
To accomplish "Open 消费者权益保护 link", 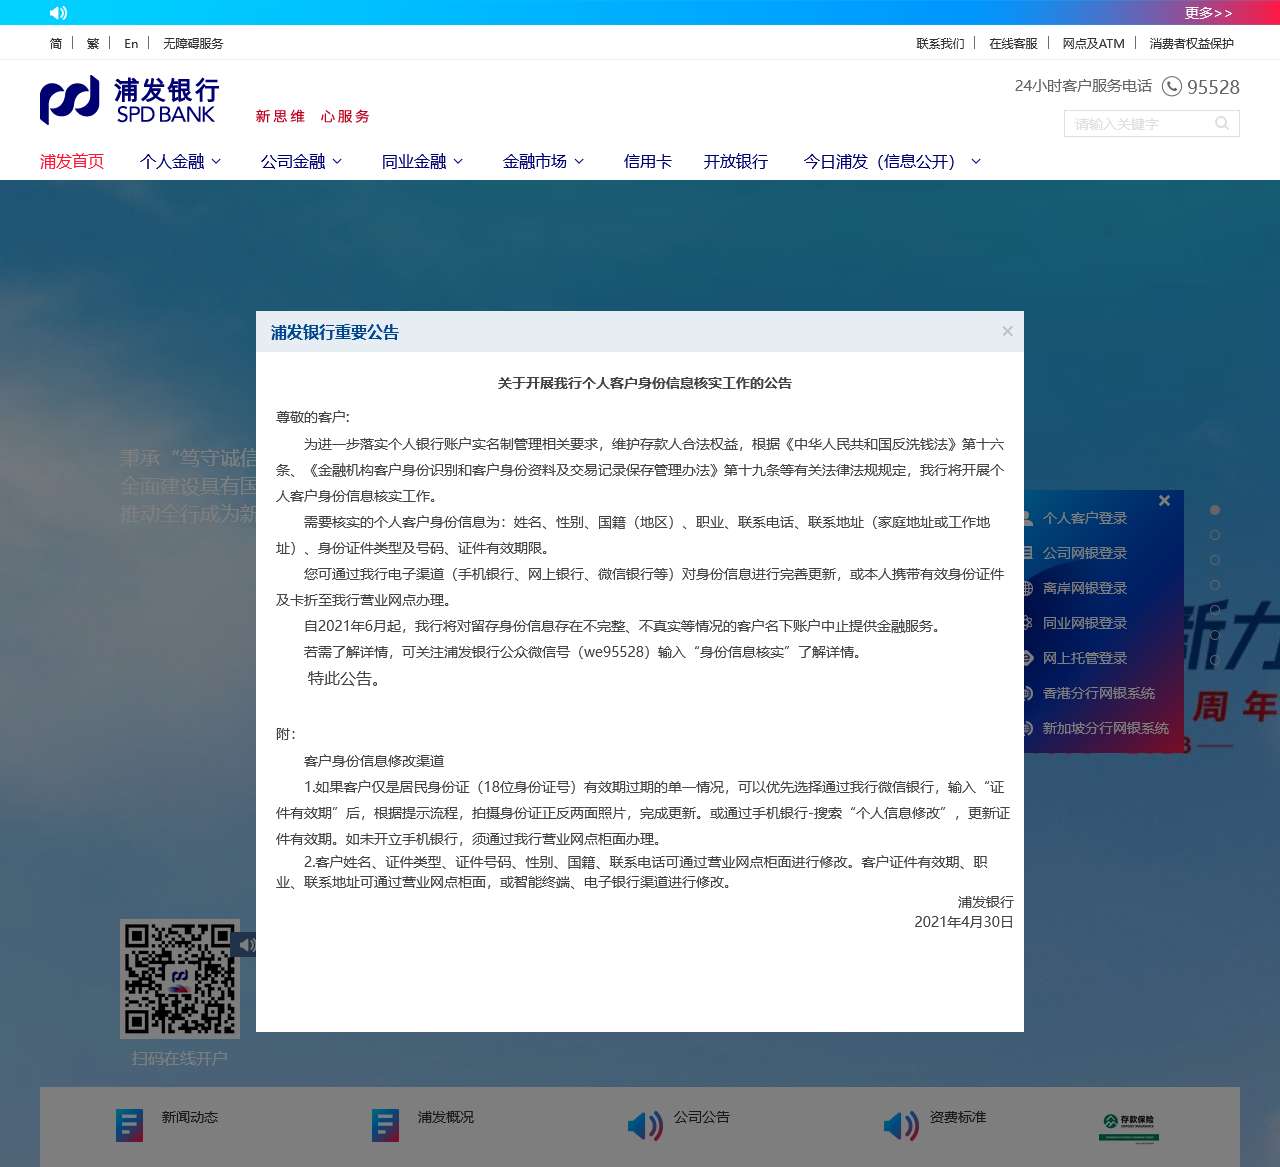I will coord(1191,43).
